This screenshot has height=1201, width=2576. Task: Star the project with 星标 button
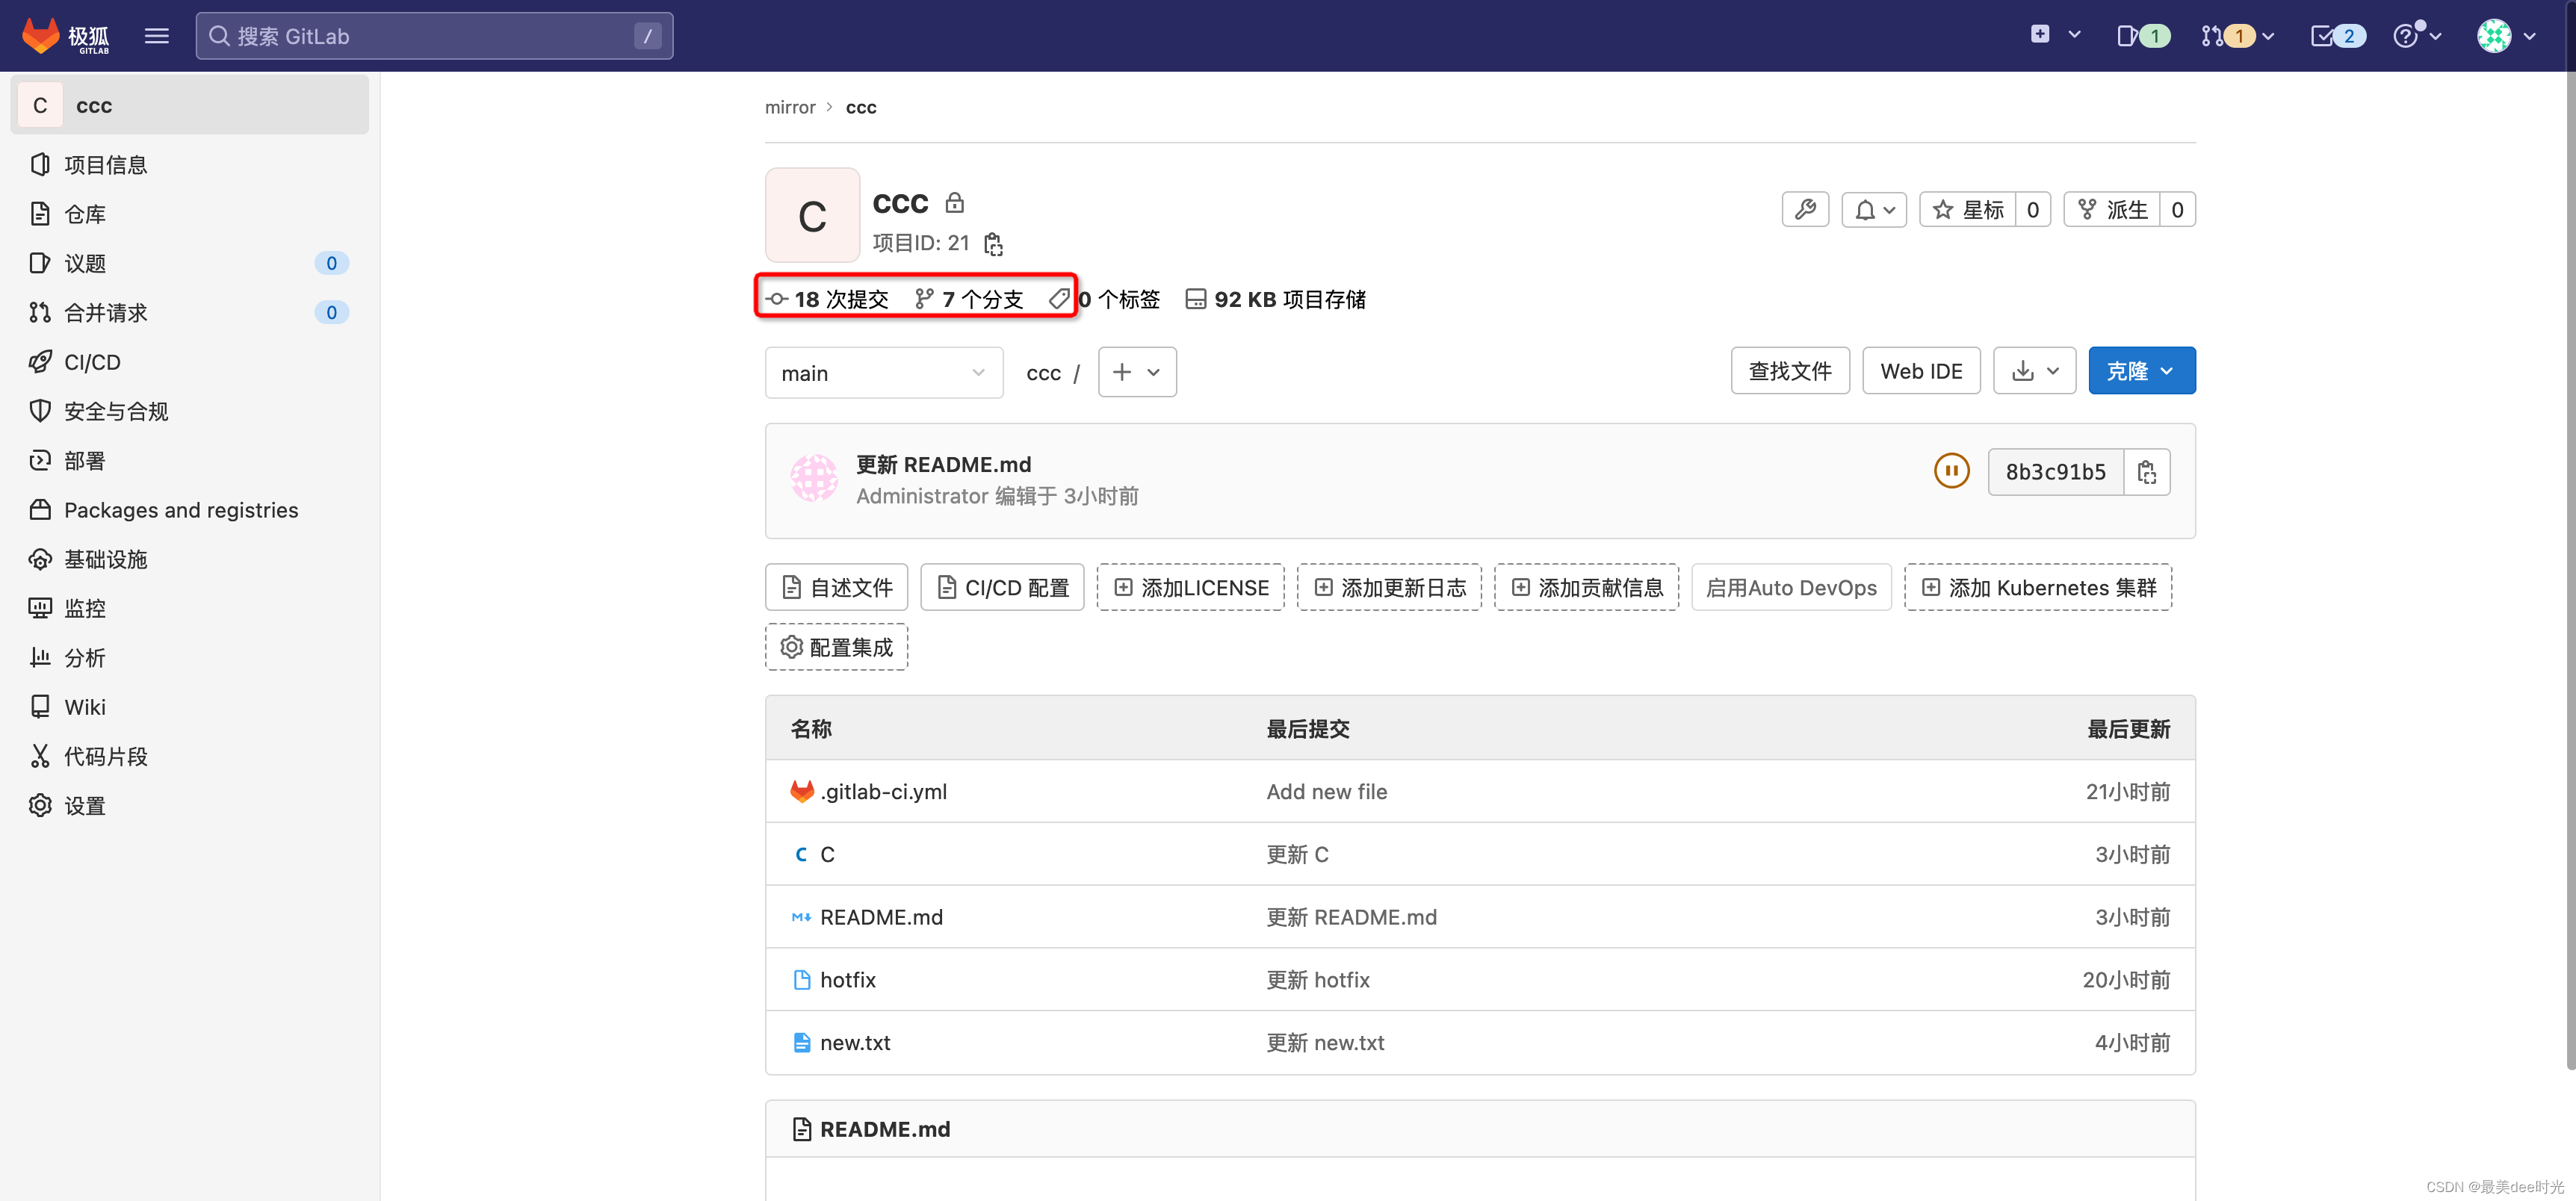tap(1968, 209)
